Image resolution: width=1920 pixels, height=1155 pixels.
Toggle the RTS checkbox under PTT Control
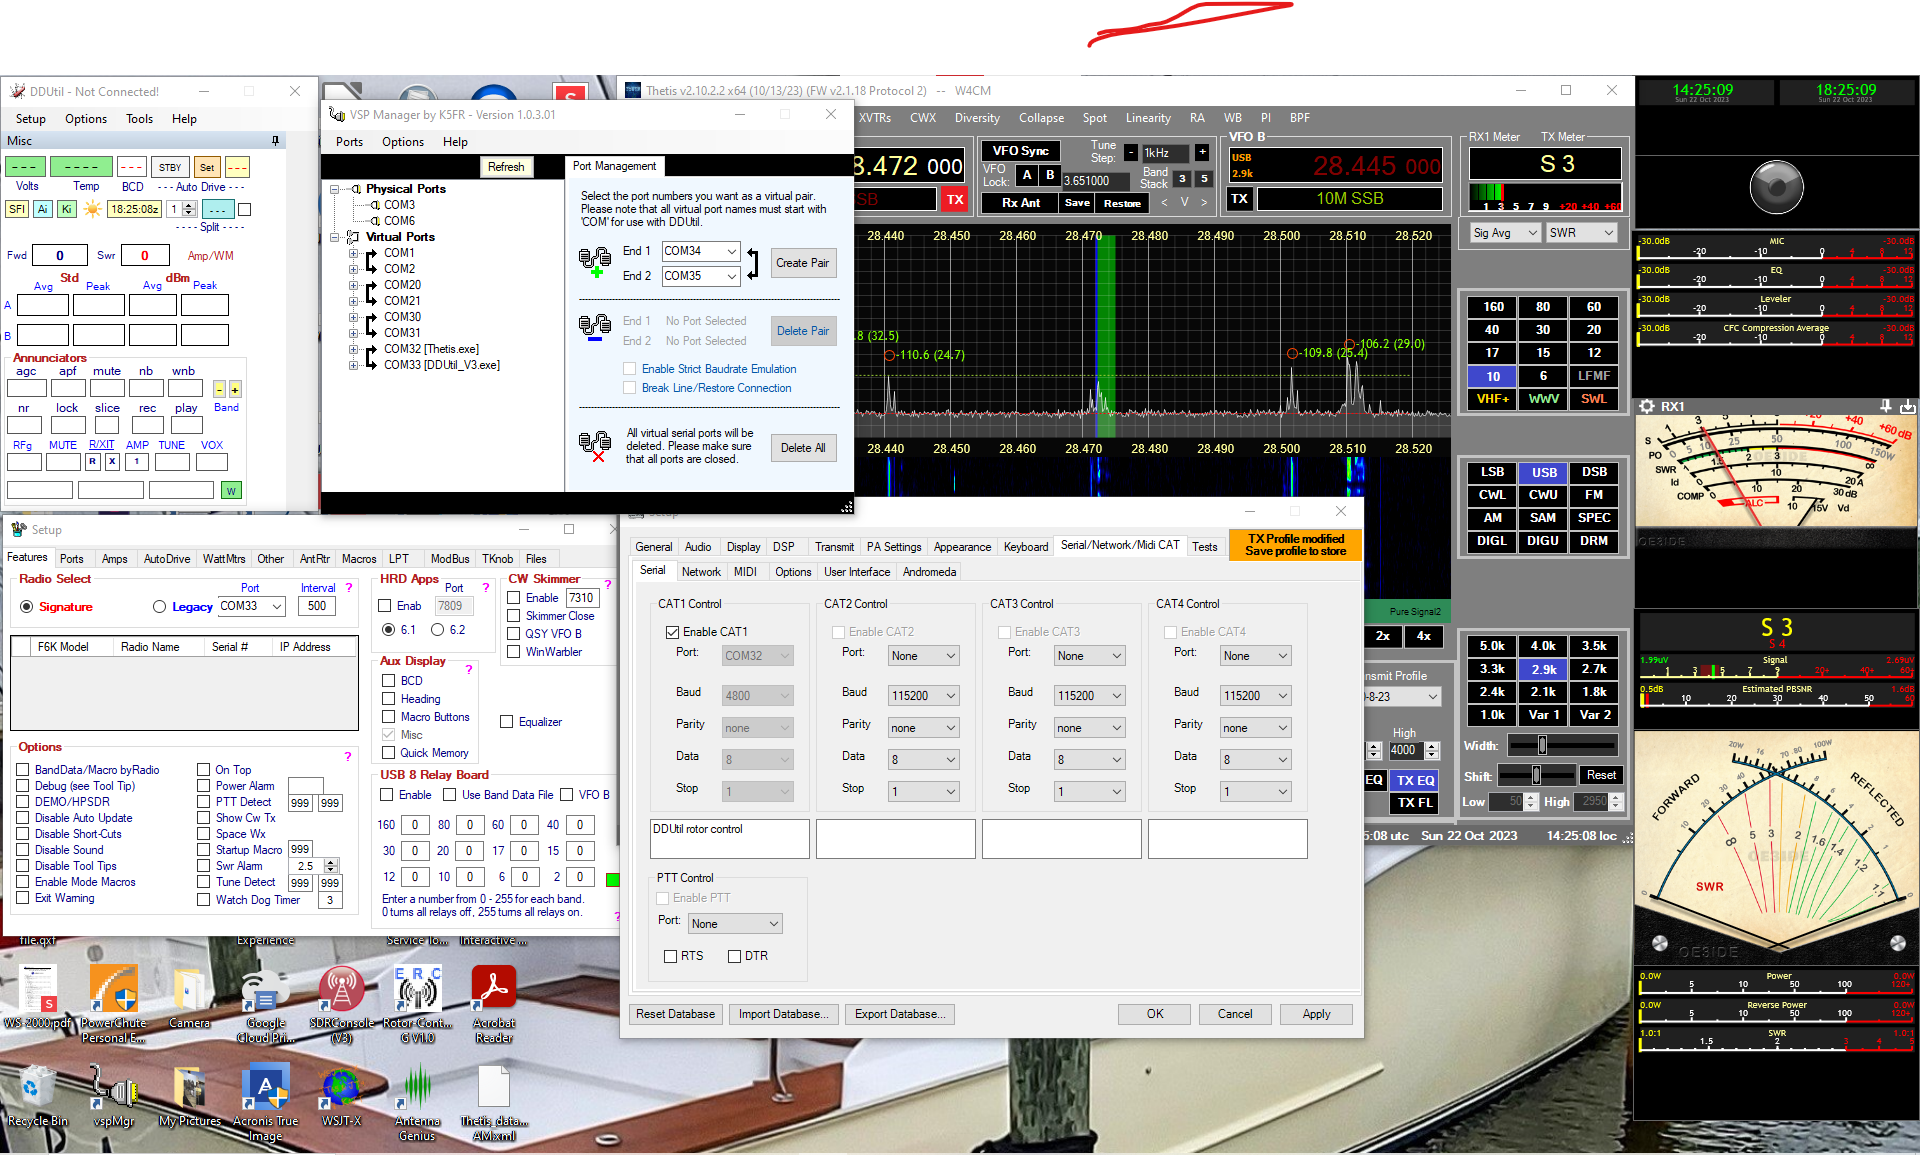point(671,956)
